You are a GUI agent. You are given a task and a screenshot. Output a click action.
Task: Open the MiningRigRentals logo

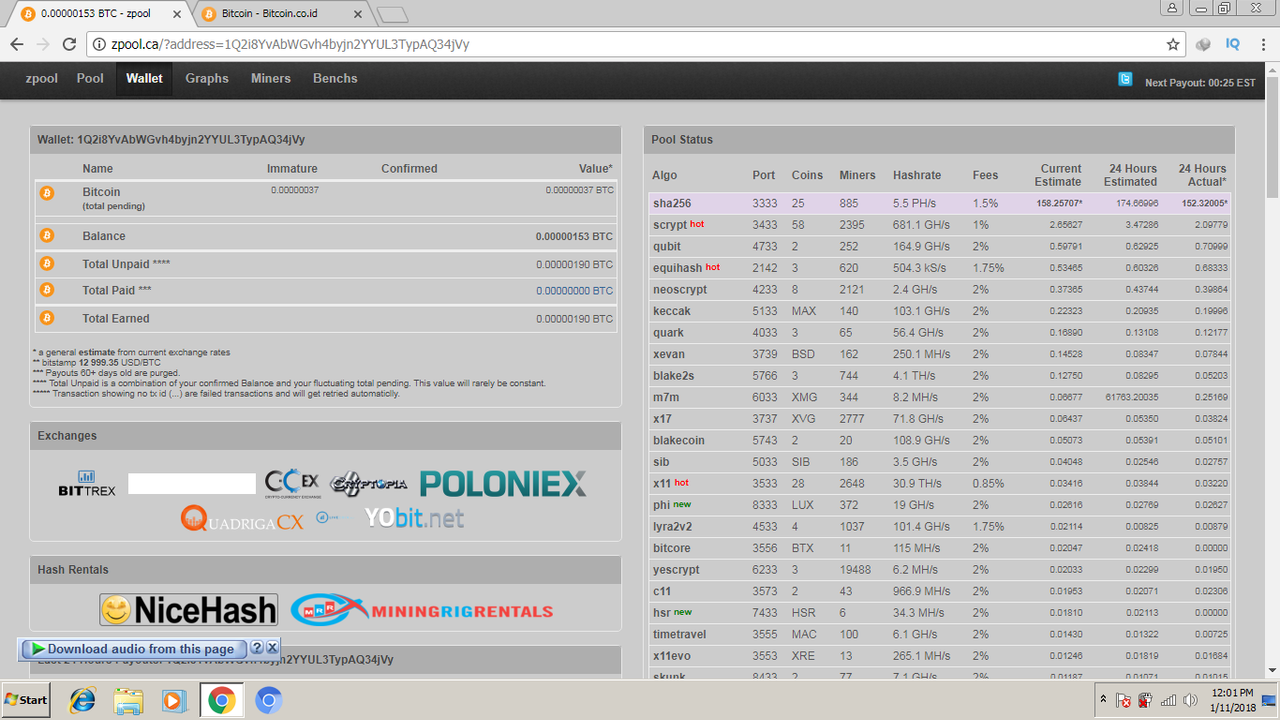point(422,609)
